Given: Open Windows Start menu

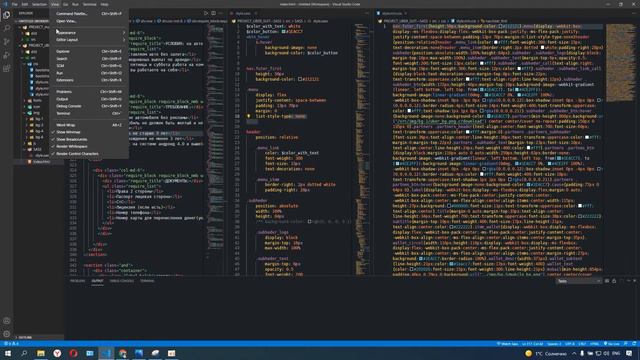Looking at the screenshot, I should click(8, 353).
